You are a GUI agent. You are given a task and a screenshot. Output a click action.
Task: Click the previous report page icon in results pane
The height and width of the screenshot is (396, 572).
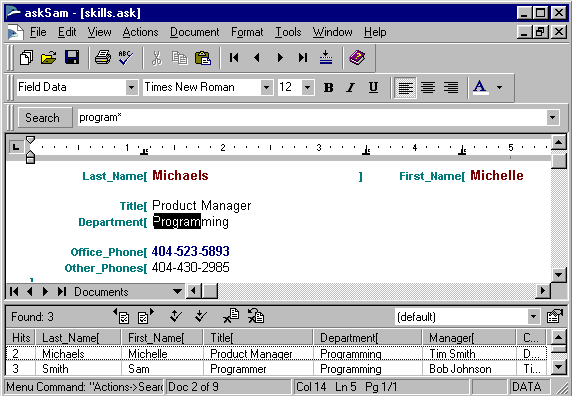point(121,317)
